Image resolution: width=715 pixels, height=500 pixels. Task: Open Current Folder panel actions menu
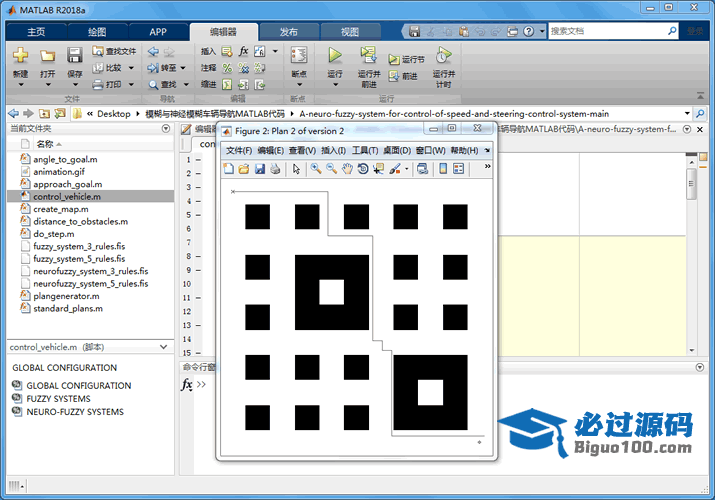pyautogui.click(x=166, y=129)
